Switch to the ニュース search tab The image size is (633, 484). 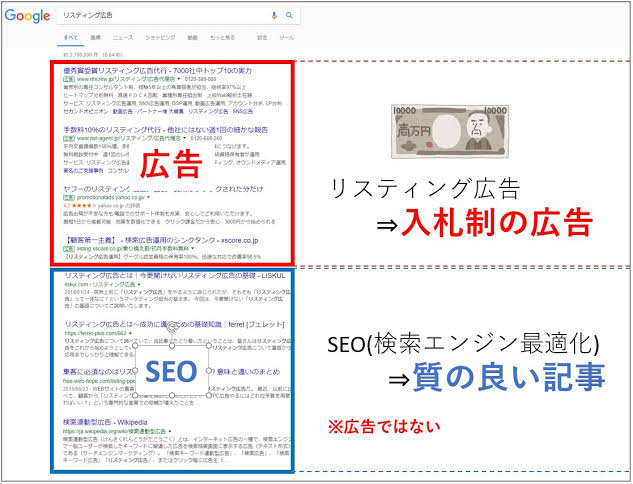click(x=122, y=37)
